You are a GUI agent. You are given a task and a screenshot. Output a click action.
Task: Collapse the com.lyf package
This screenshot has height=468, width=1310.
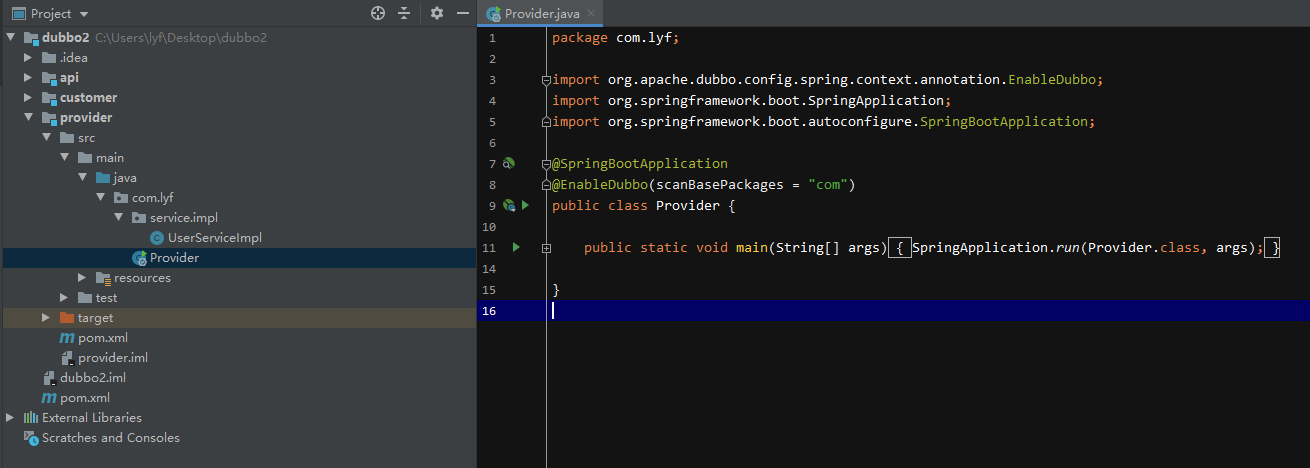pyautogui.click(x=101, y=198)
